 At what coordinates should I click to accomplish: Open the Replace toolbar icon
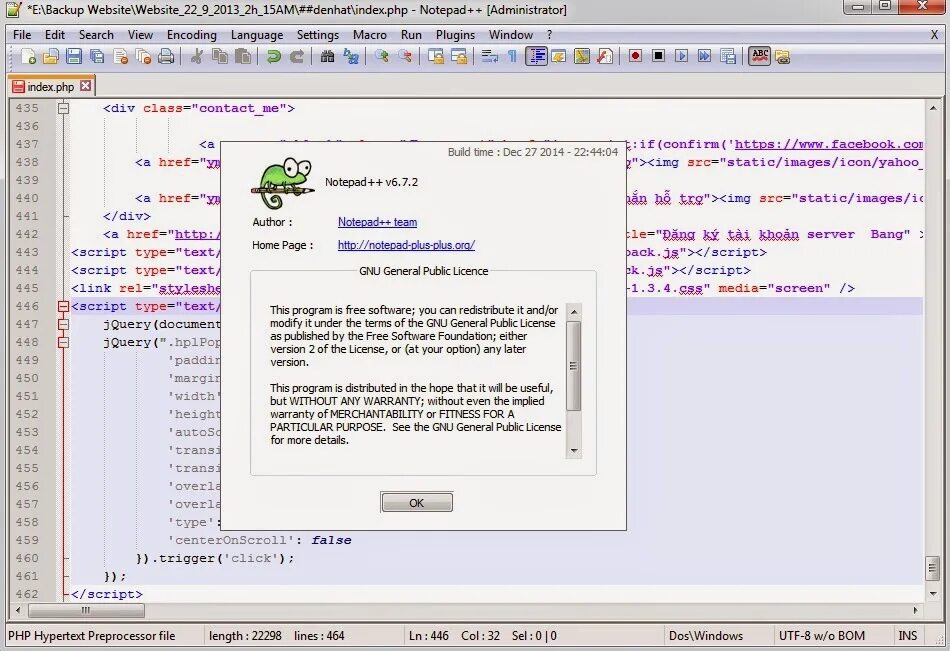[351, 57]
